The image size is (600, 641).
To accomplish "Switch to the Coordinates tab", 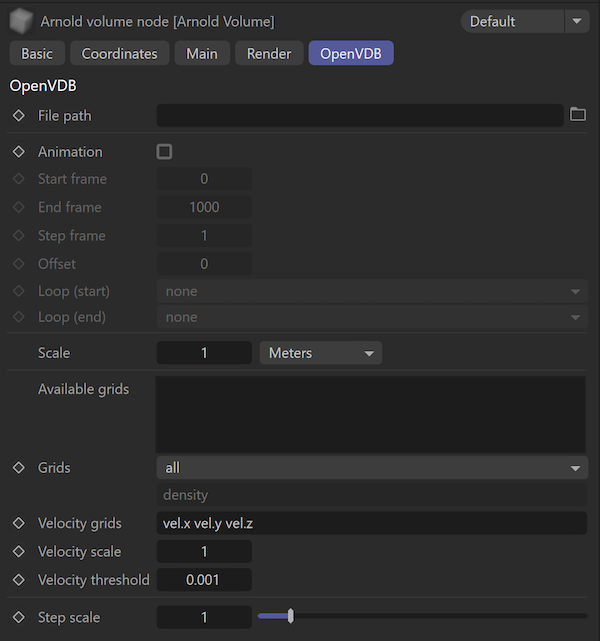I will pyautogui.click(x=119, y=53).
